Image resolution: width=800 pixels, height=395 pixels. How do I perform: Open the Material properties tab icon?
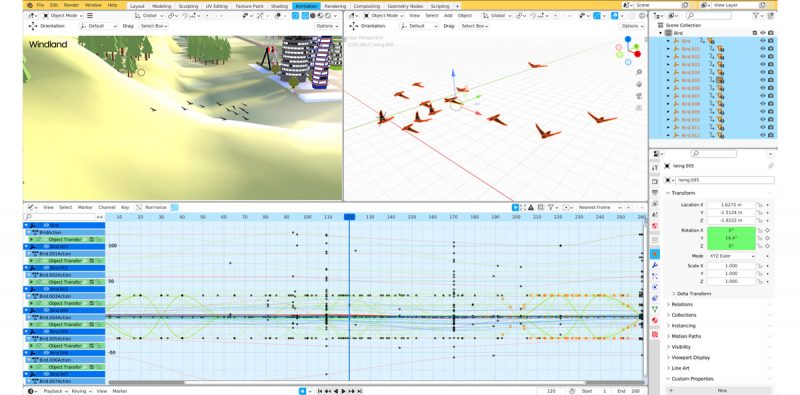(655, 320)
